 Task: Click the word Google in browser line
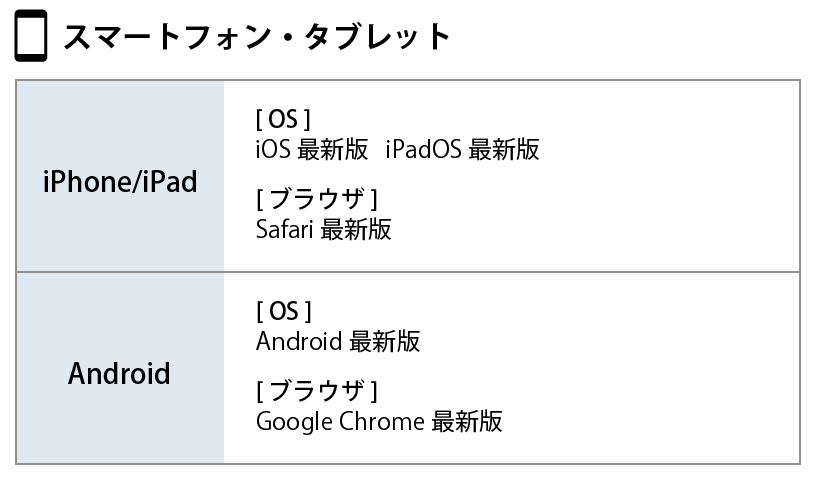click(294, 423)
